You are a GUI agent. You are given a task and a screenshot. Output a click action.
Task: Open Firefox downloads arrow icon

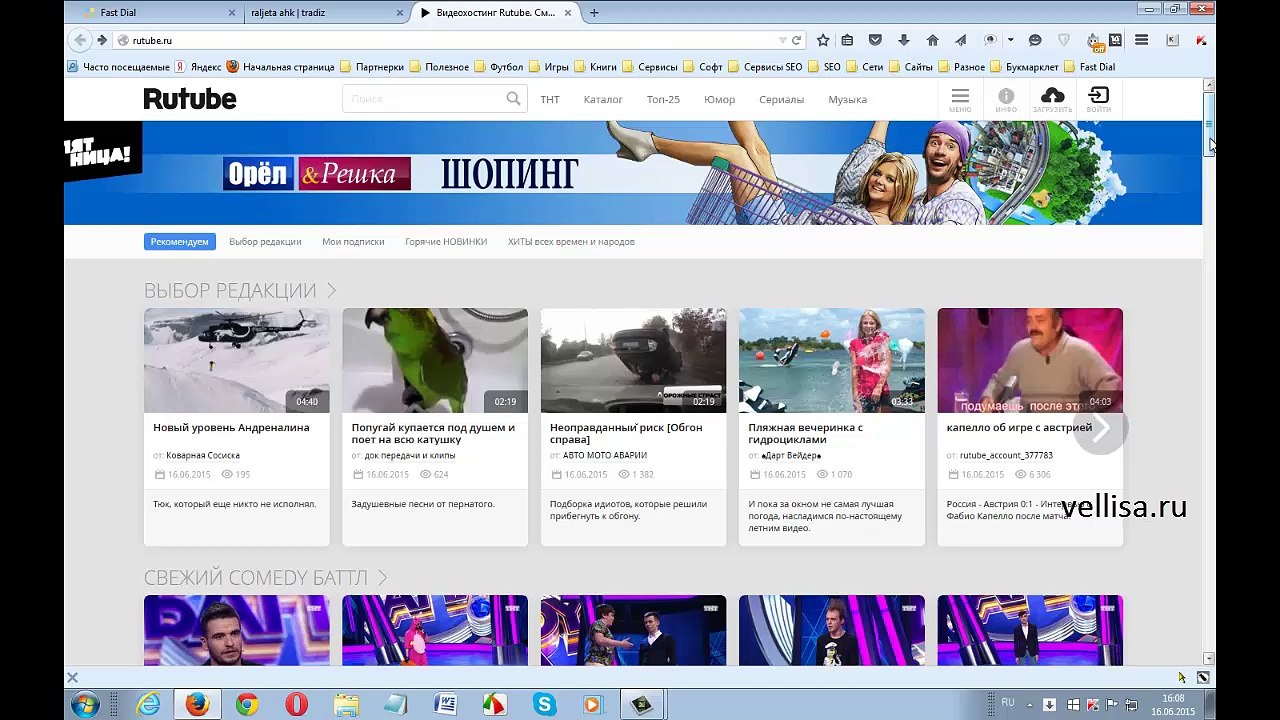coord(904,40)
